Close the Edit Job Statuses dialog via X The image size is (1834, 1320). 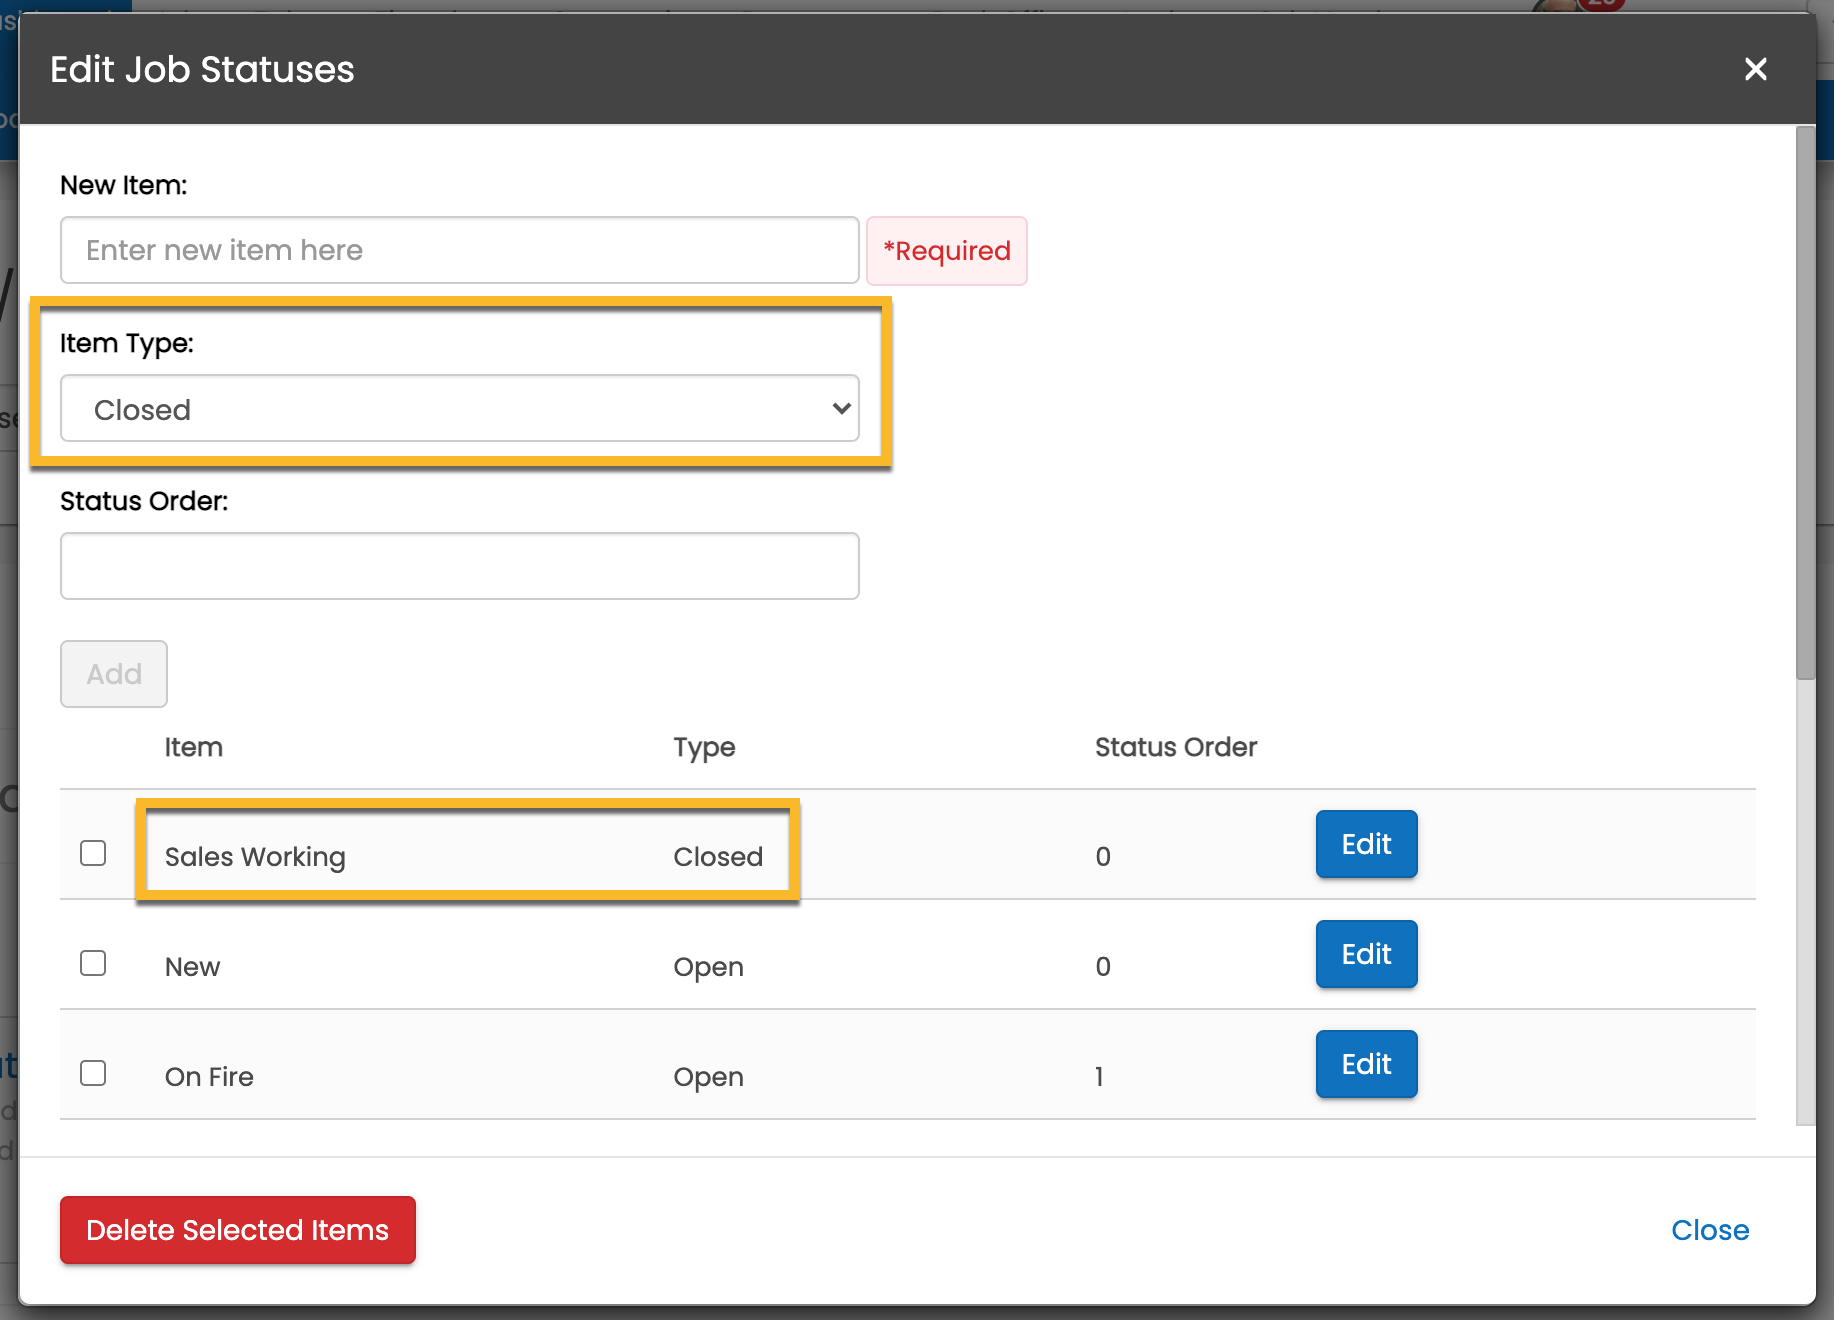[1755, 69]
